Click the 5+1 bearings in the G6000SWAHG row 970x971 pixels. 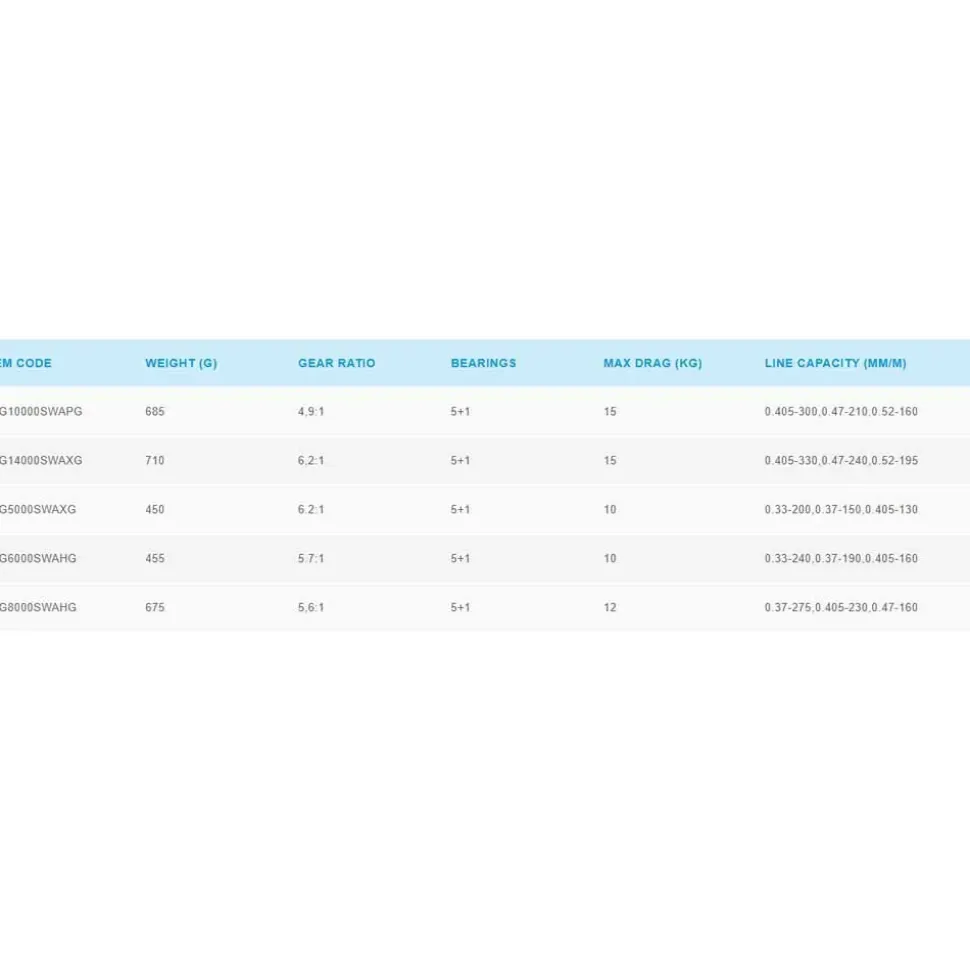[460, 559]
